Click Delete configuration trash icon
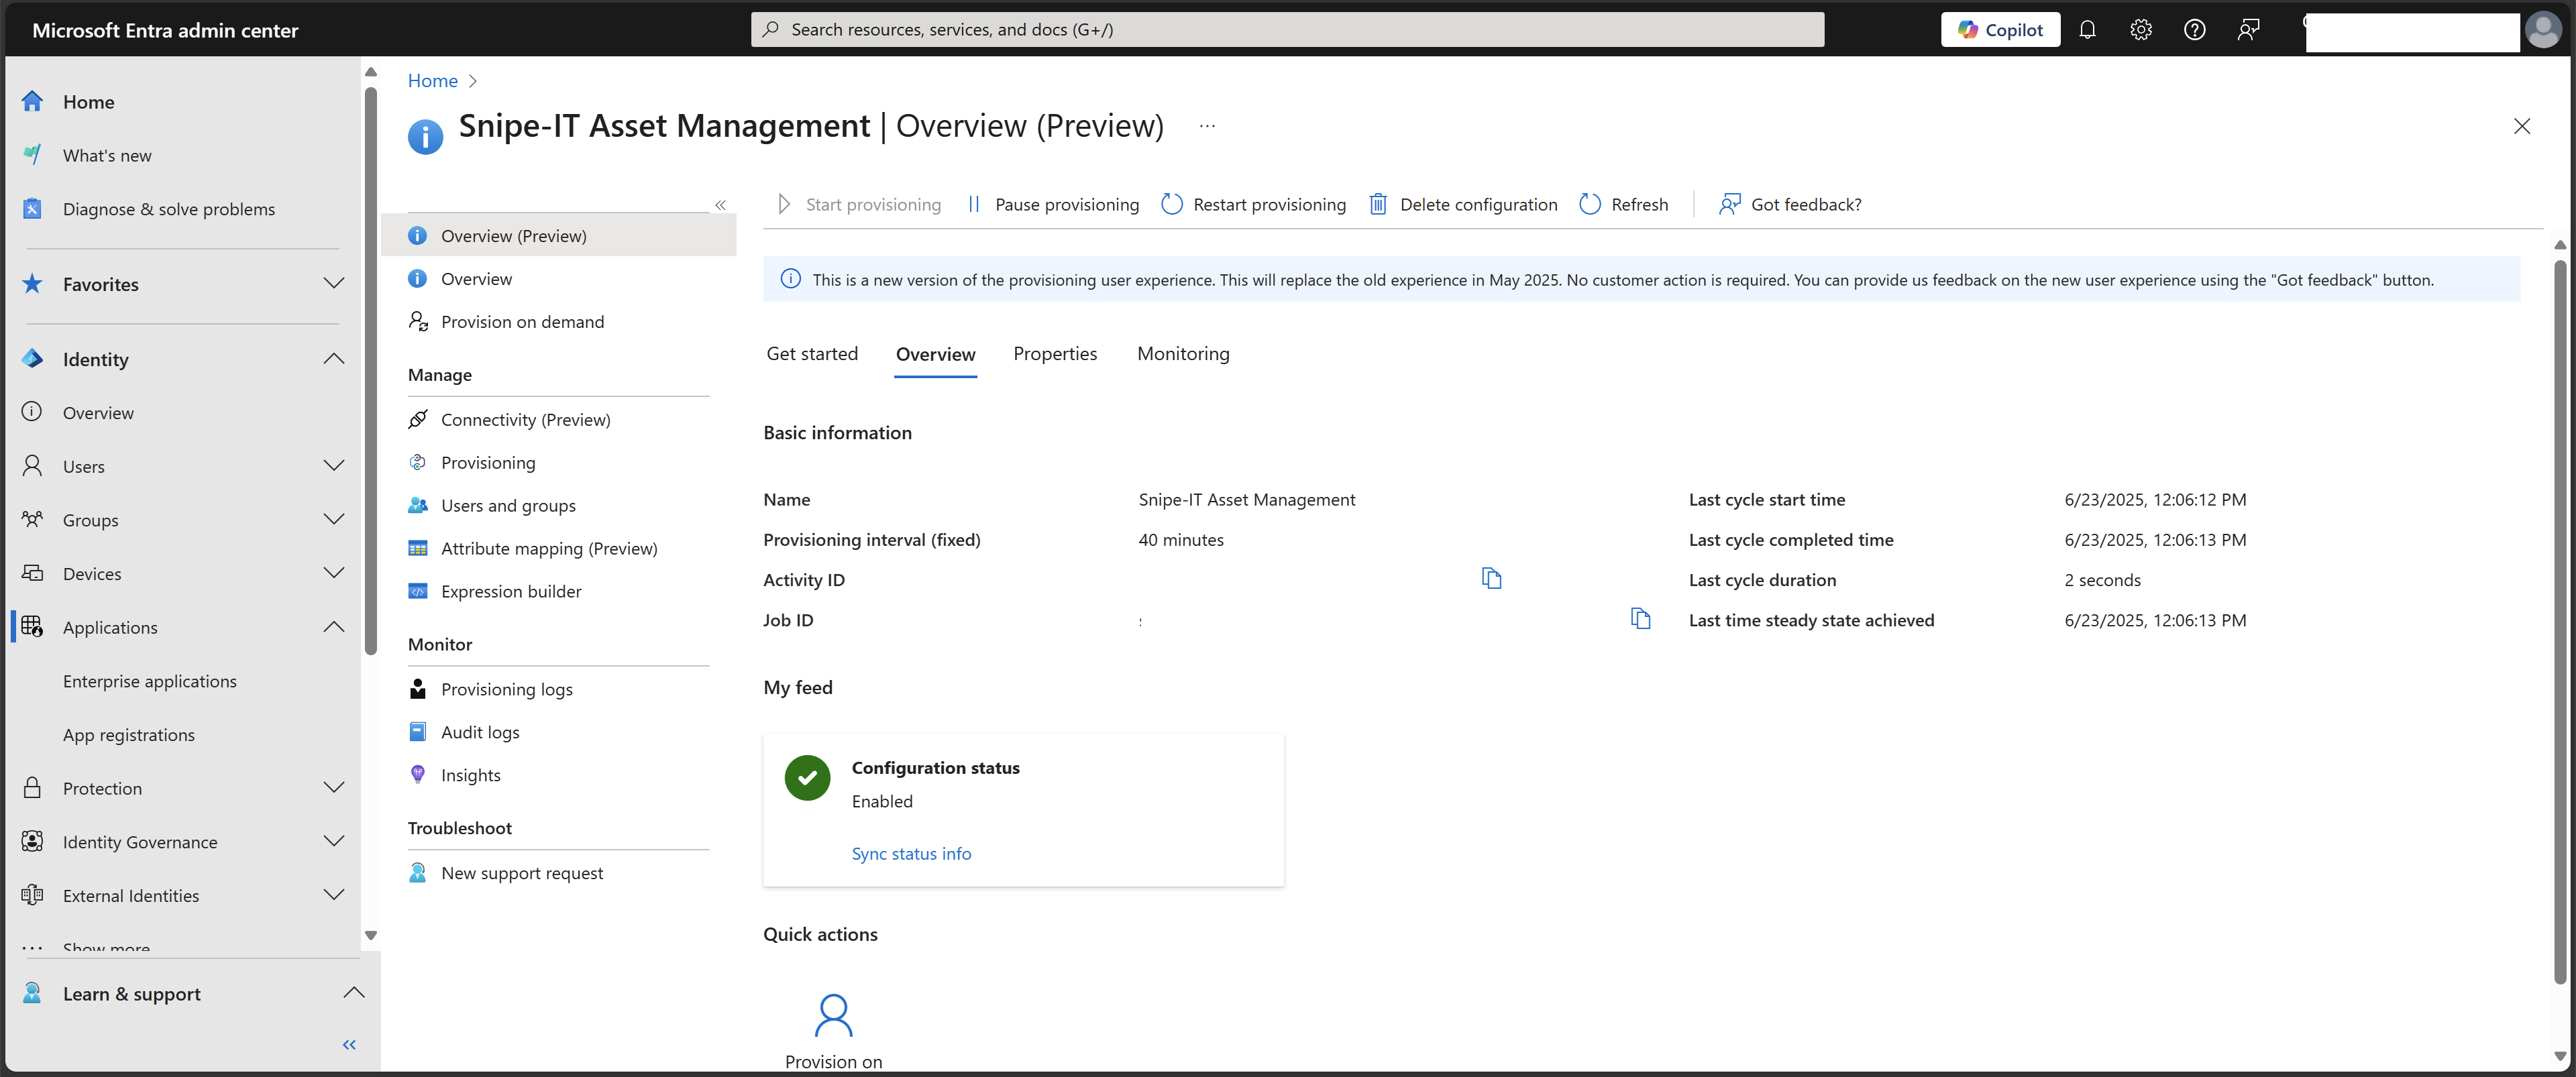2576x1077 pixels. [x=1378, y=204]
